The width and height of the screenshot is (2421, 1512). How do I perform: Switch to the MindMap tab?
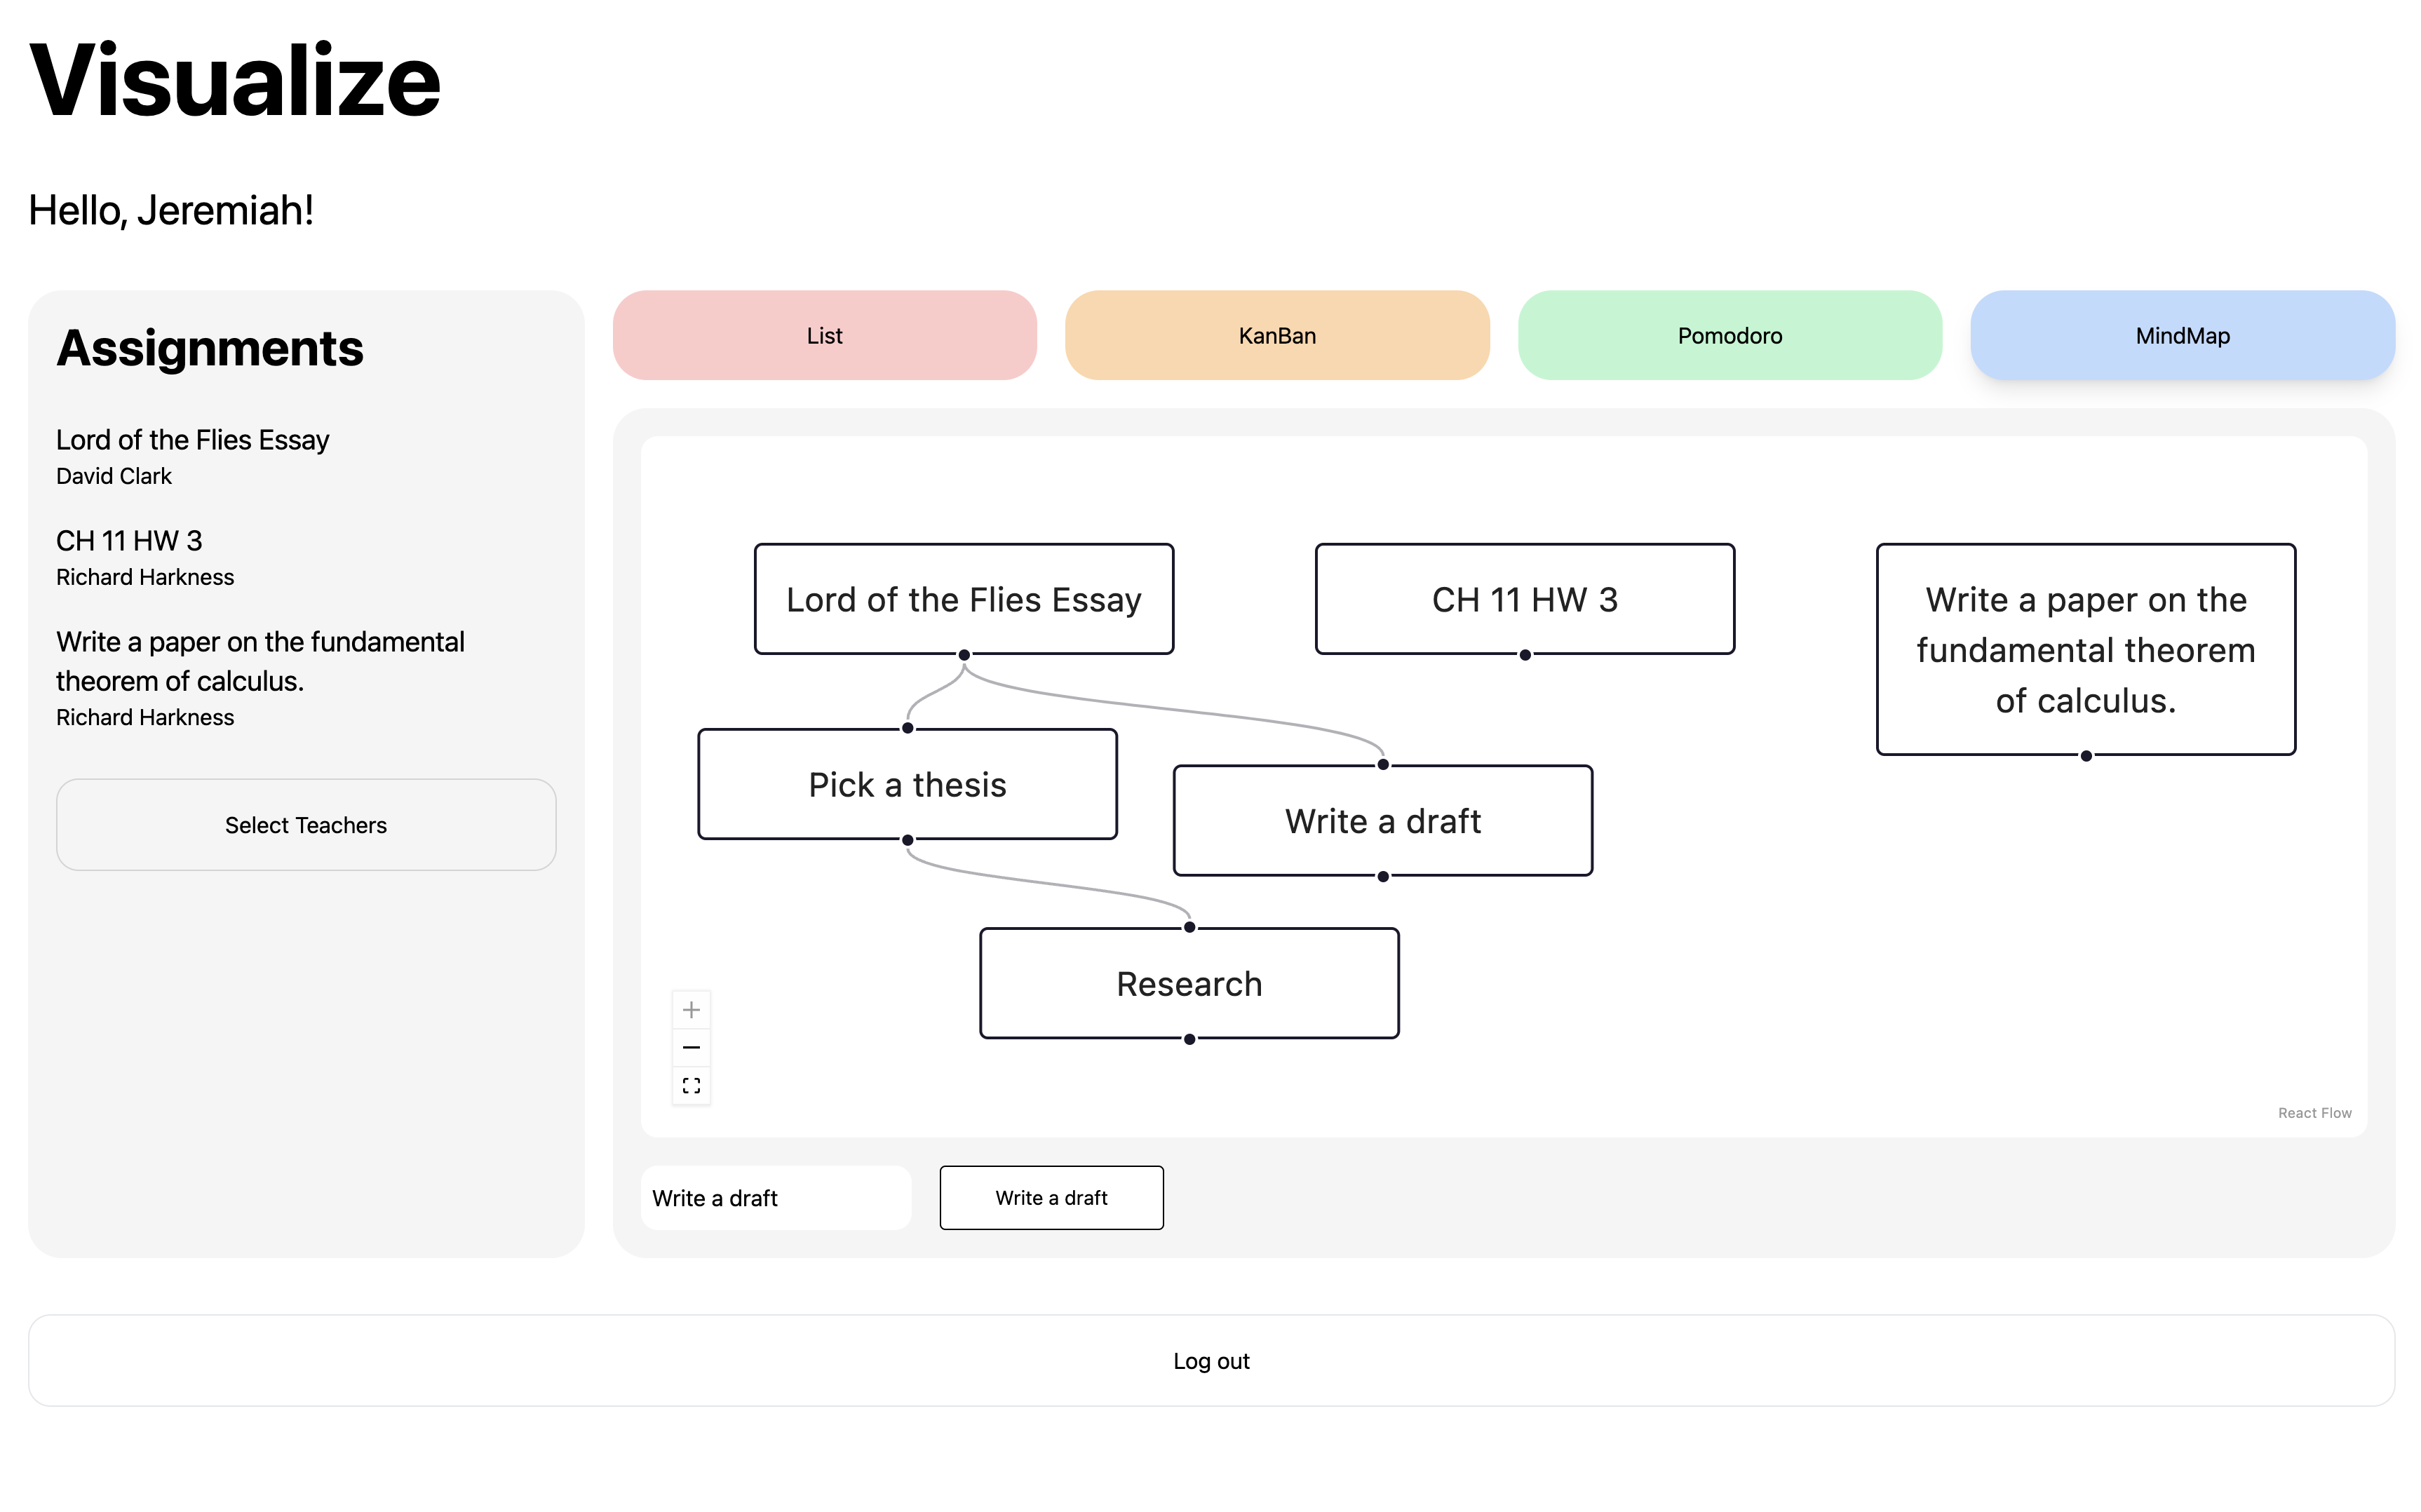tap(2182, 335)
